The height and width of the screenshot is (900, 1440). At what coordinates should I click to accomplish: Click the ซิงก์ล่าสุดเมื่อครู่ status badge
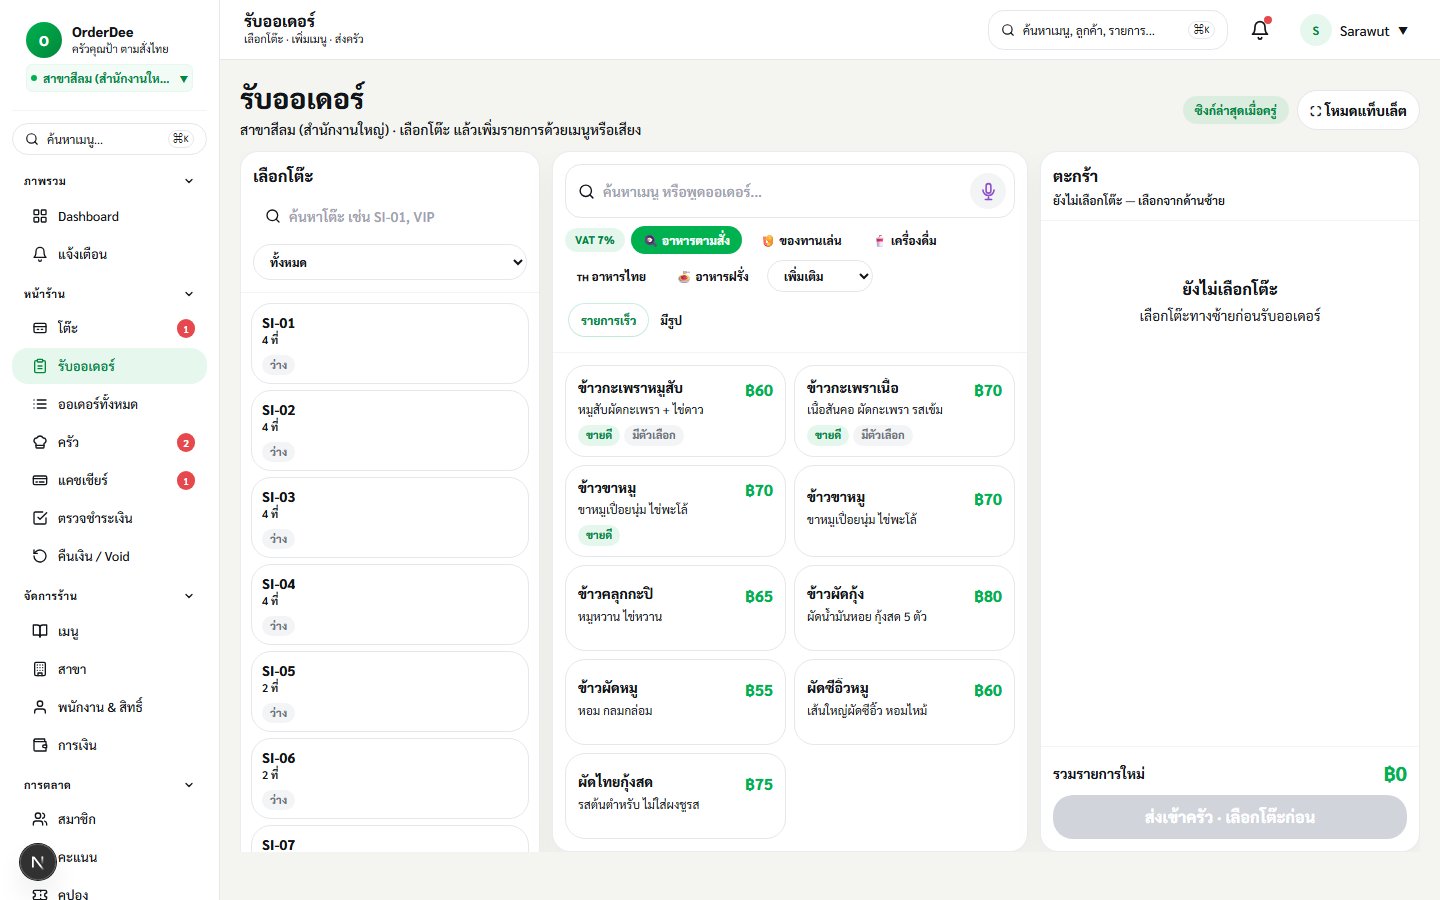click(x=1235, y=110)
